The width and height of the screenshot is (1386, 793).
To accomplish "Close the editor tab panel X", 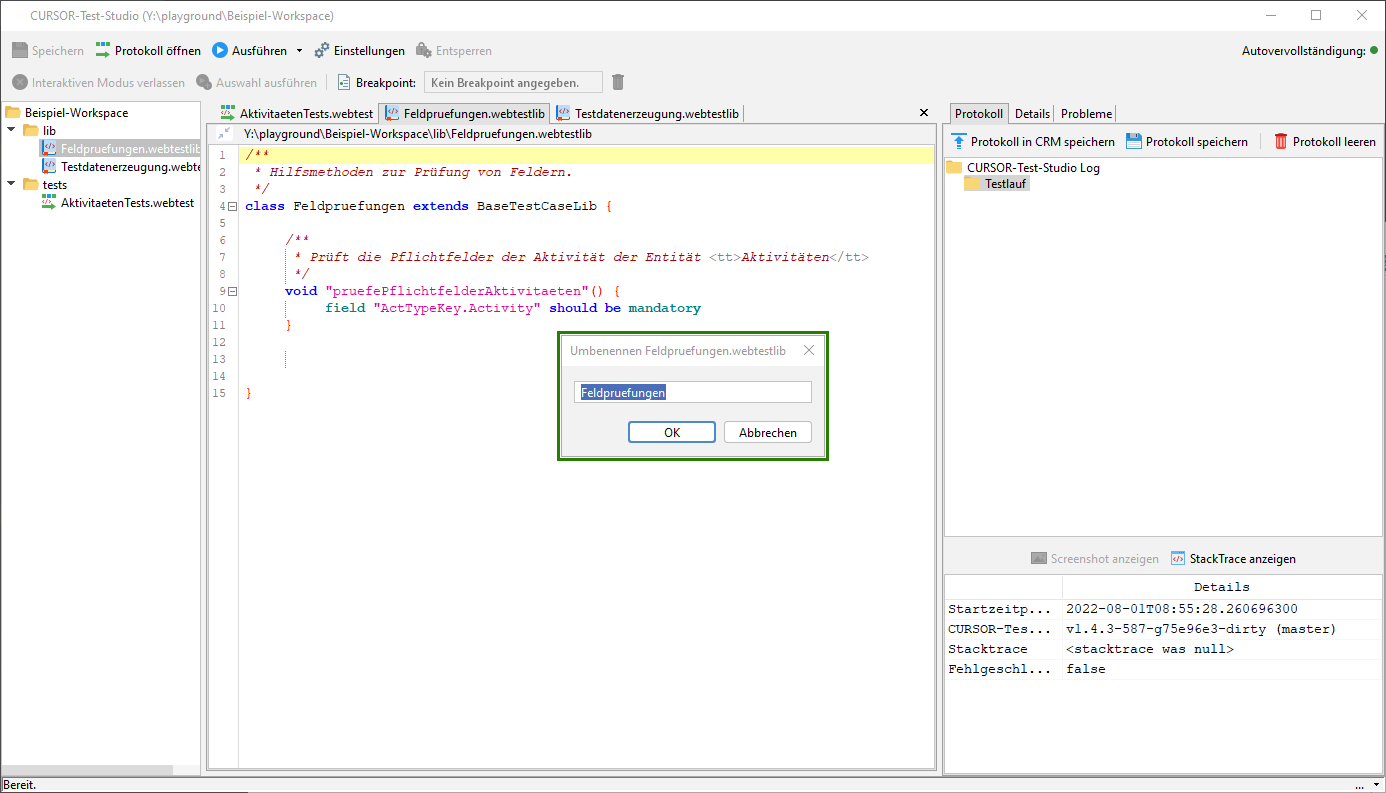I will [x=923, y=113].
